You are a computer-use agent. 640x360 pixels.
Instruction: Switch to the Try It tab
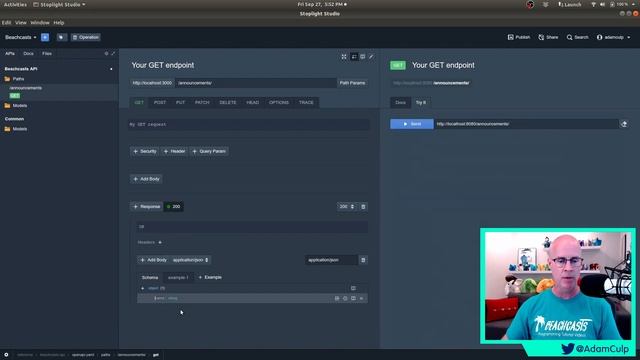[421, 102]
